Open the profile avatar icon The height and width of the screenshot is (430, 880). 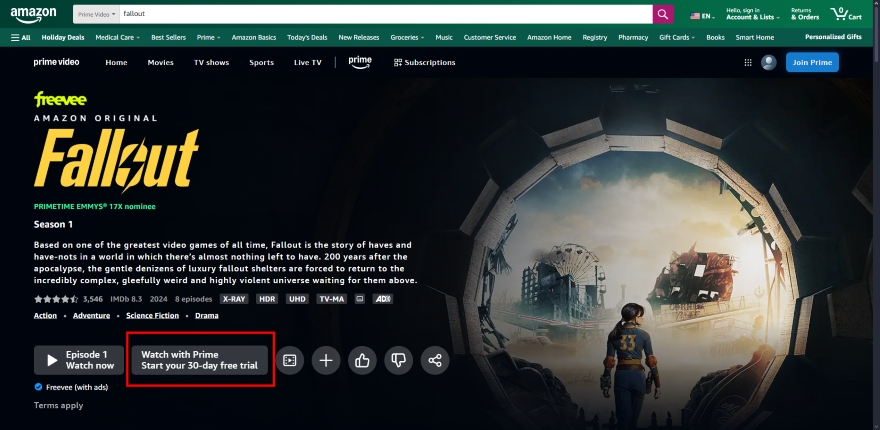768,62
